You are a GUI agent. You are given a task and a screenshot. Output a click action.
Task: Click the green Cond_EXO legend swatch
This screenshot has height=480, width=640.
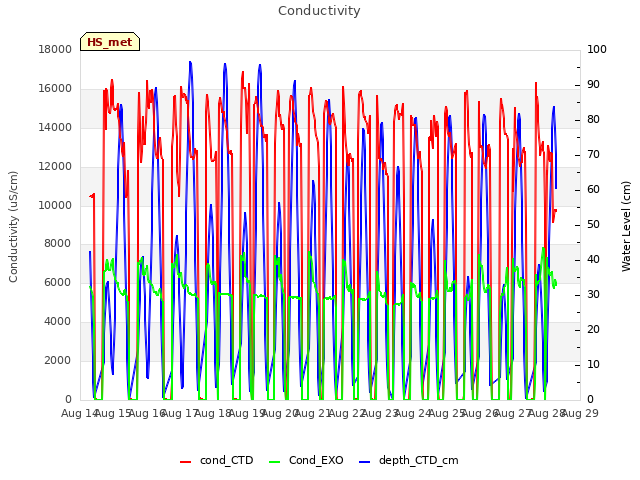tap(275, 462)
